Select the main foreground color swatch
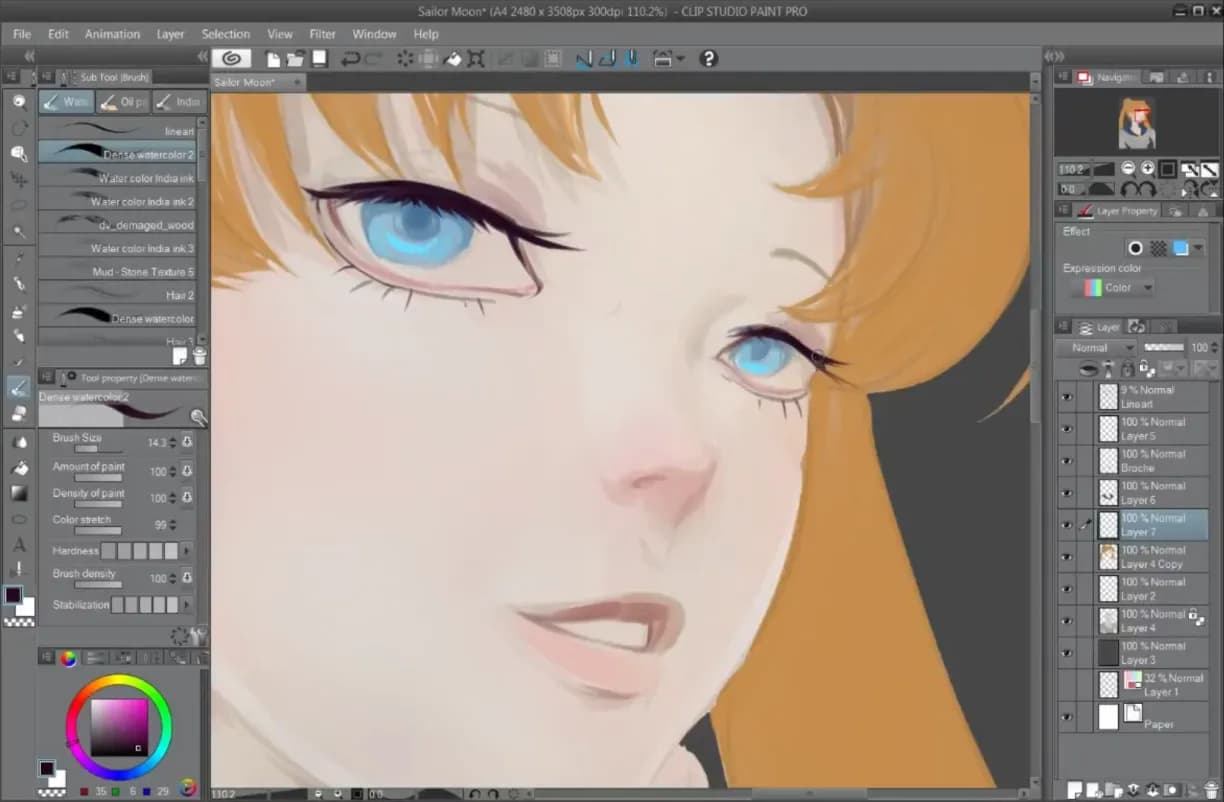The width and height of the screenshot is (1224, 802). pos(13,595)
